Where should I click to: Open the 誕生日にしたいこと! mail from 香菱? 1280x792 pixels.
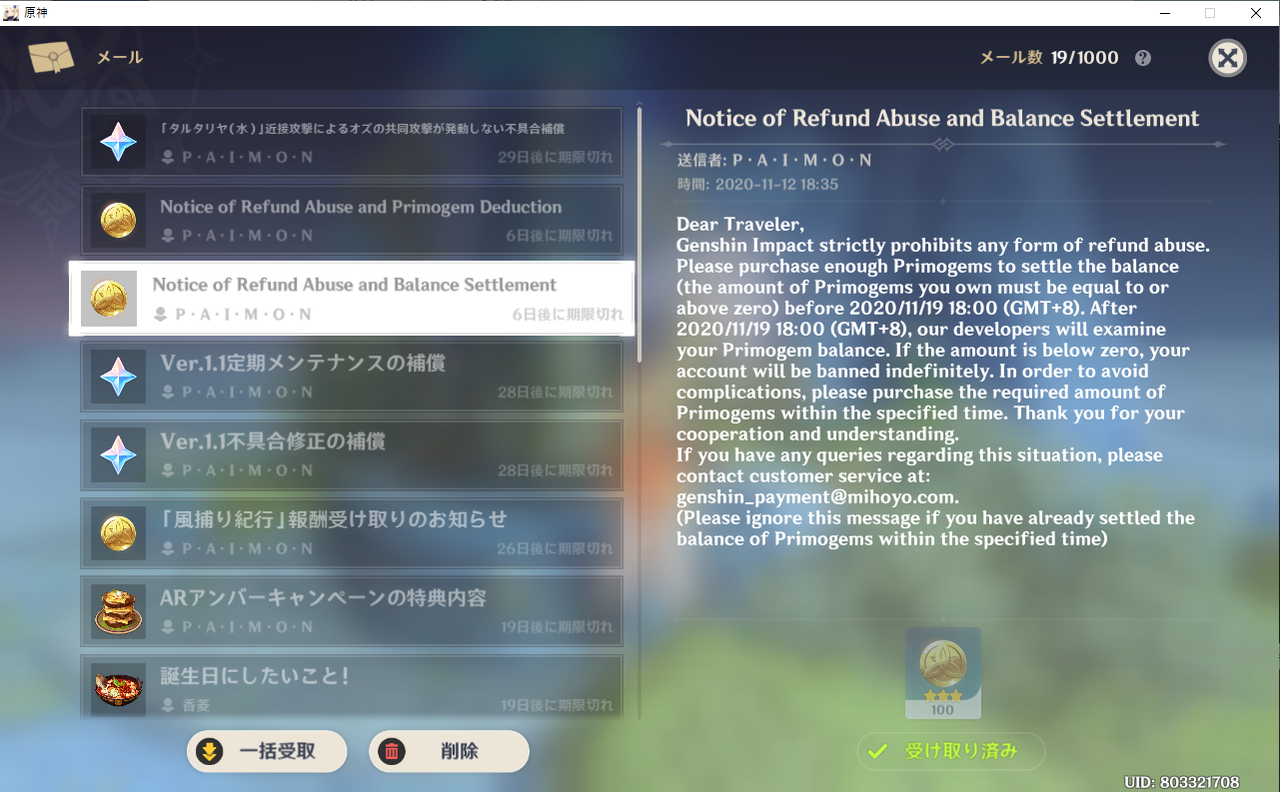[352, 687]
